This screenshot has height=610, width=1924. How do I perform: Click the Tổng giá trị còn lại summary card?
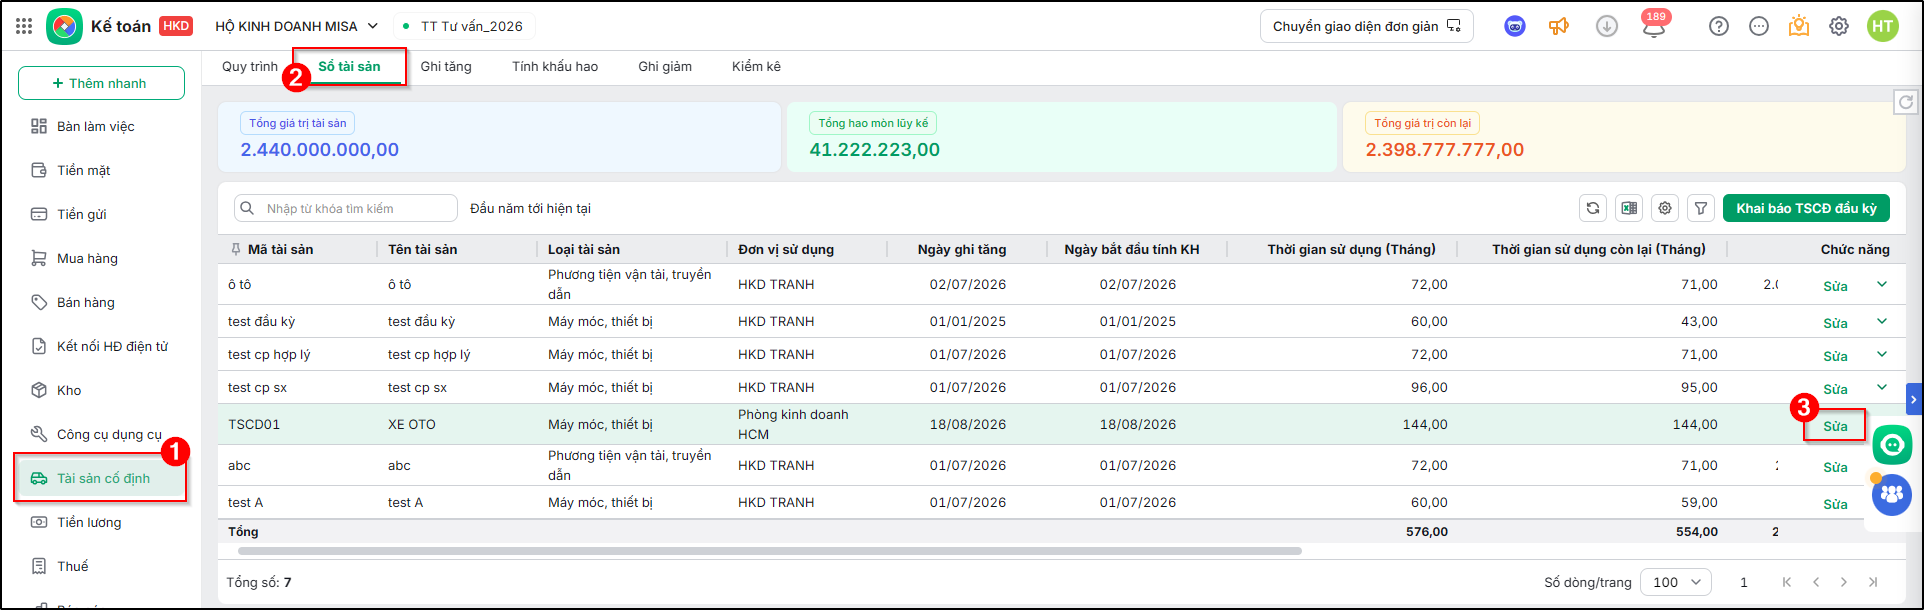(x=1623, y=137)
